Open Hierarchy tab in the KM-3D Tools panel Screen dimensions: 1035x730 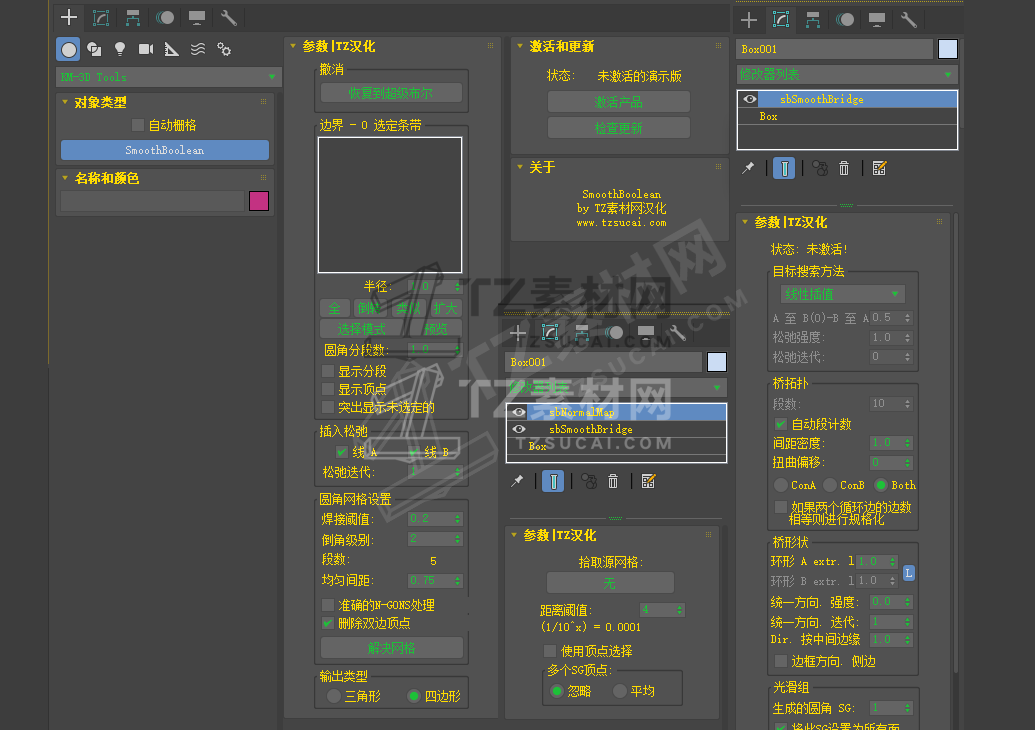tap(133, 17)
